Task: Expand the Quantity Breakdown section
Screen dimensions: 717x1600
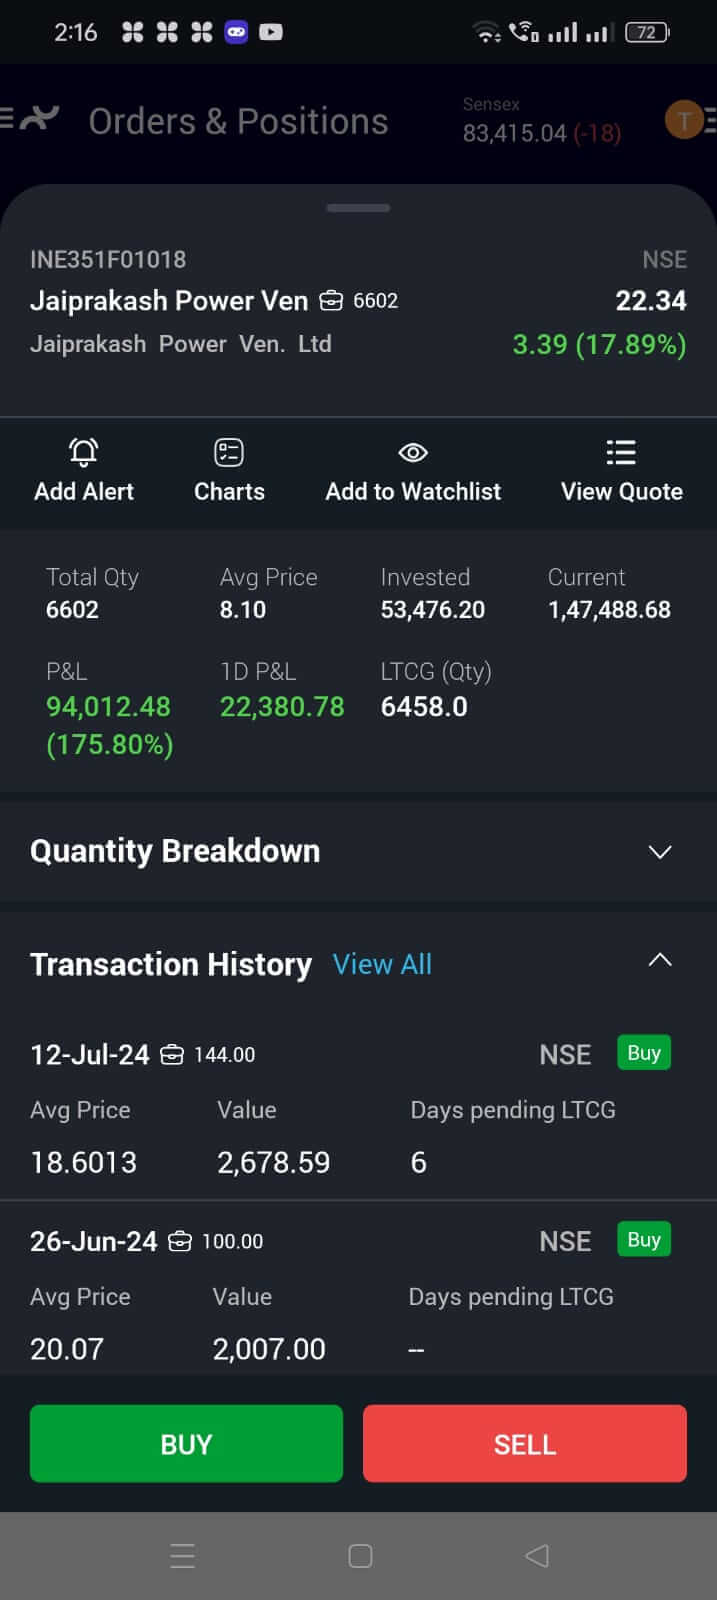Action: coord(659,852)
